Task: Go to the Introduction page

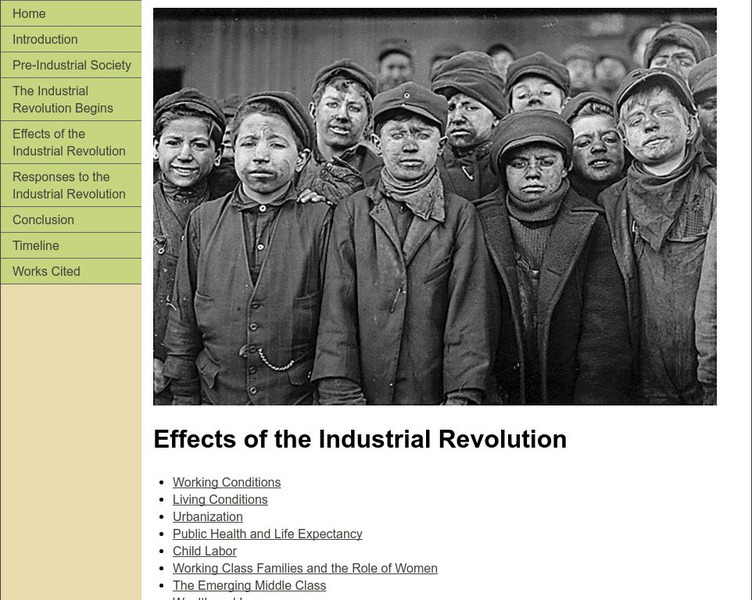Action: coord(71,39)
